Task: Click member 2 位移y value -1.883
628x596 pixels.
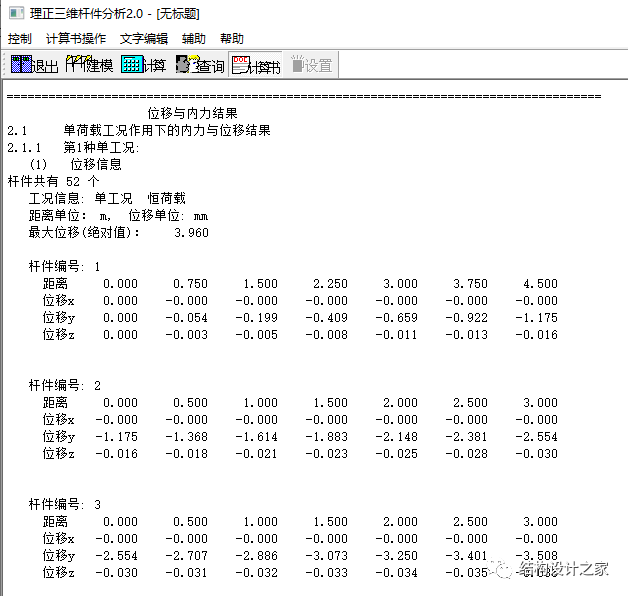Action: [x=327, y=437]
